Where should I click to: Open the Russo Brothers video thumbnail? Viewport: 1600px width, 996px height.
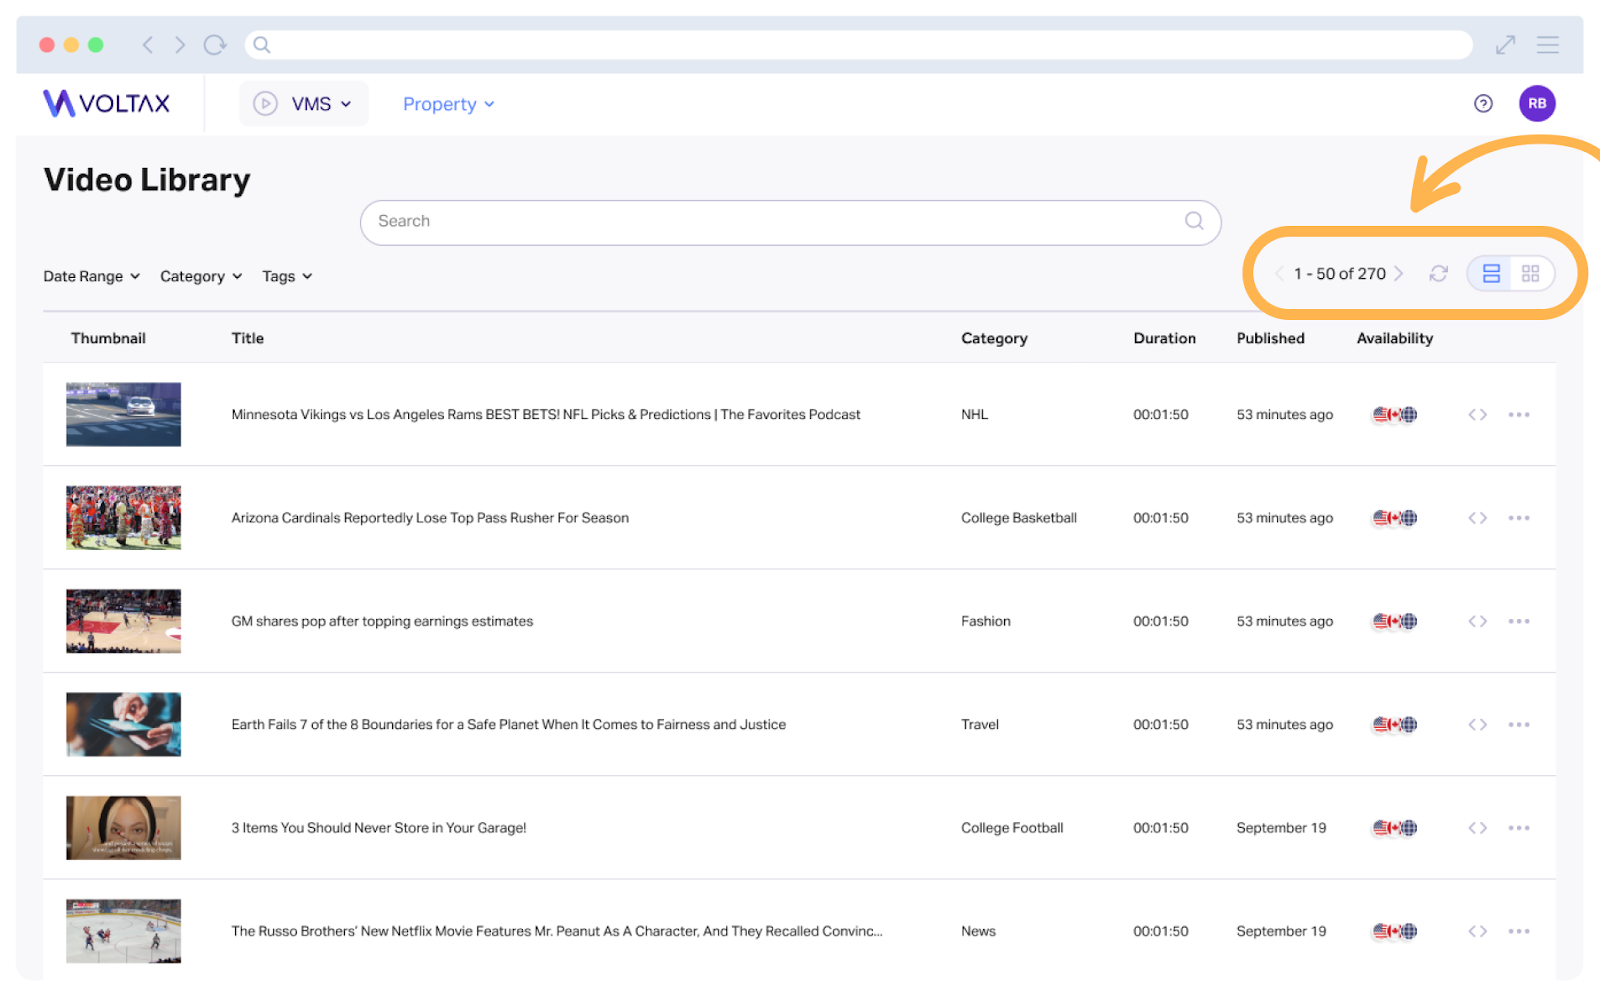tap(124, 931)
